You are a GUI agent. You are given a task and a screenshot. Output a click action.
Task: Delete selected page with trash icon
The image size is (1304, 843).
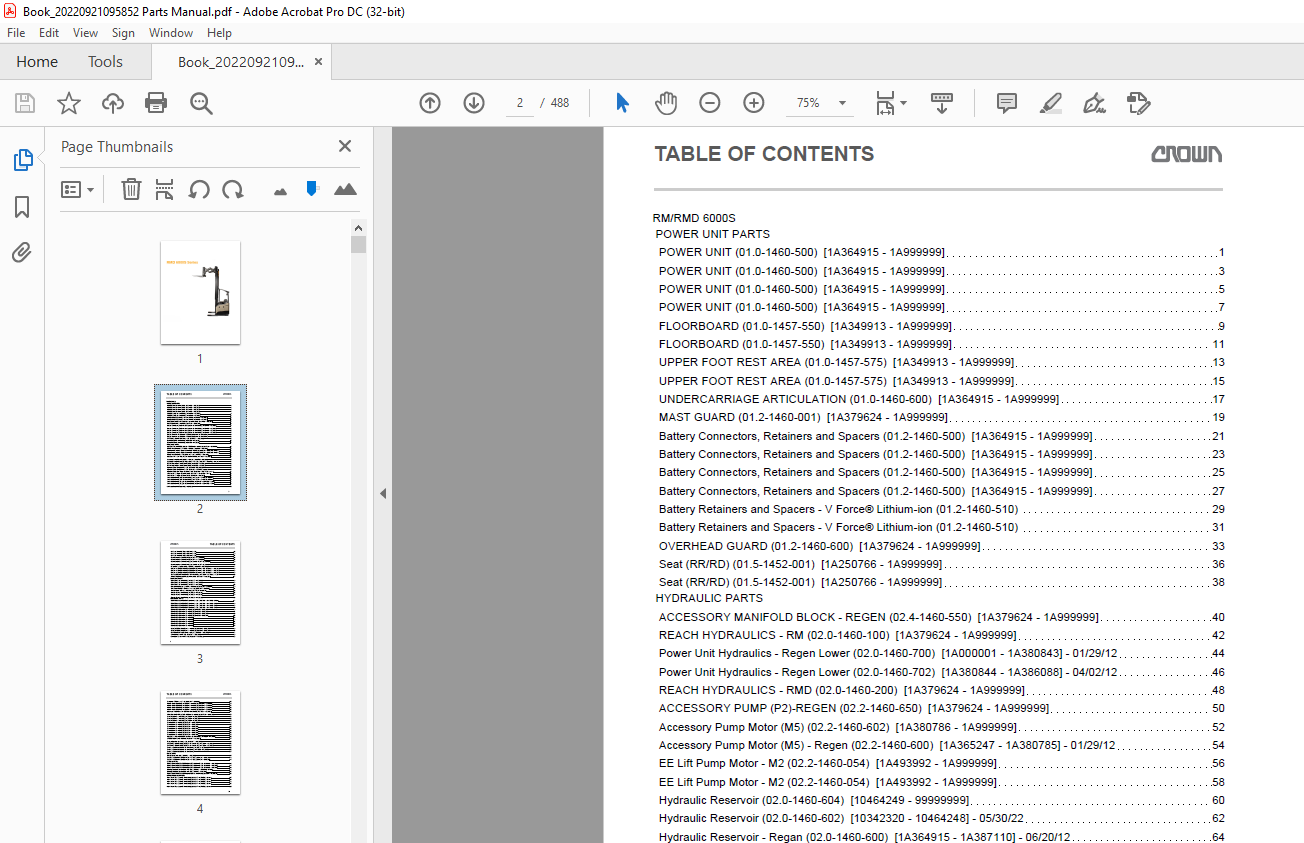[x=131, y=189]
